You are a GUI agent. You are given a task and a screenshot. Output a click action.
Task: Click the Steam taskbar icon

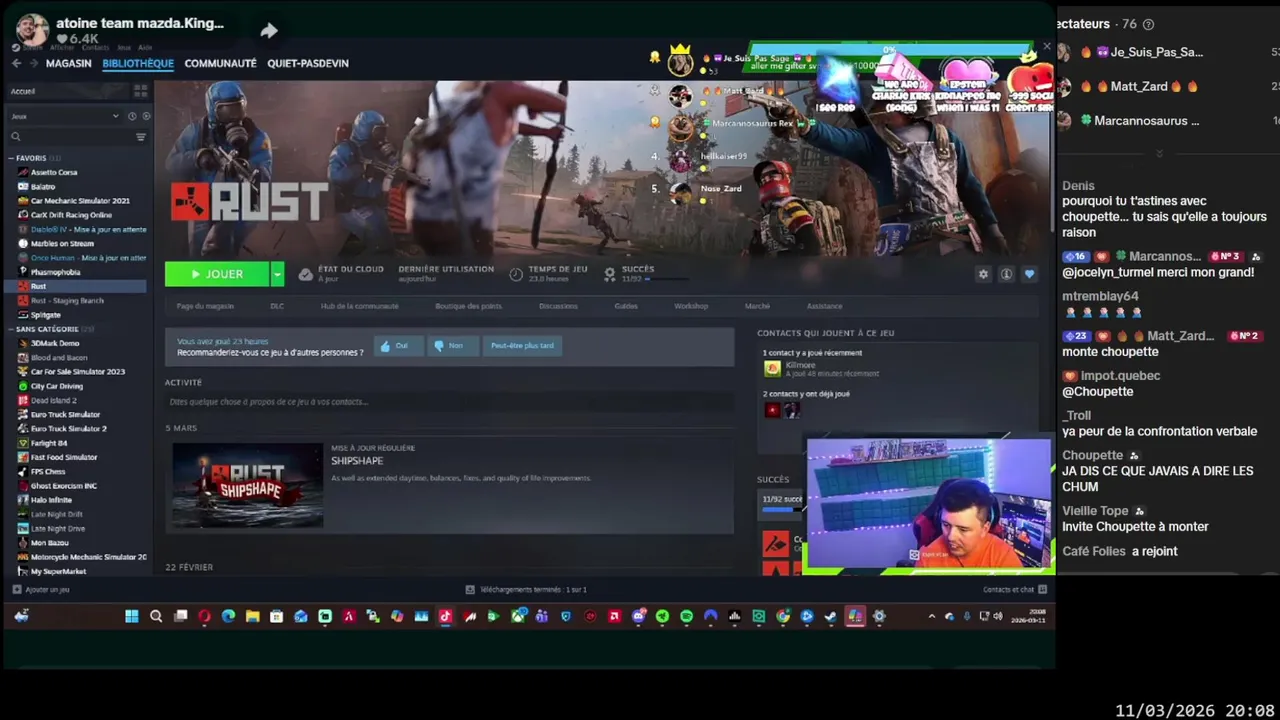click(830, 617)
